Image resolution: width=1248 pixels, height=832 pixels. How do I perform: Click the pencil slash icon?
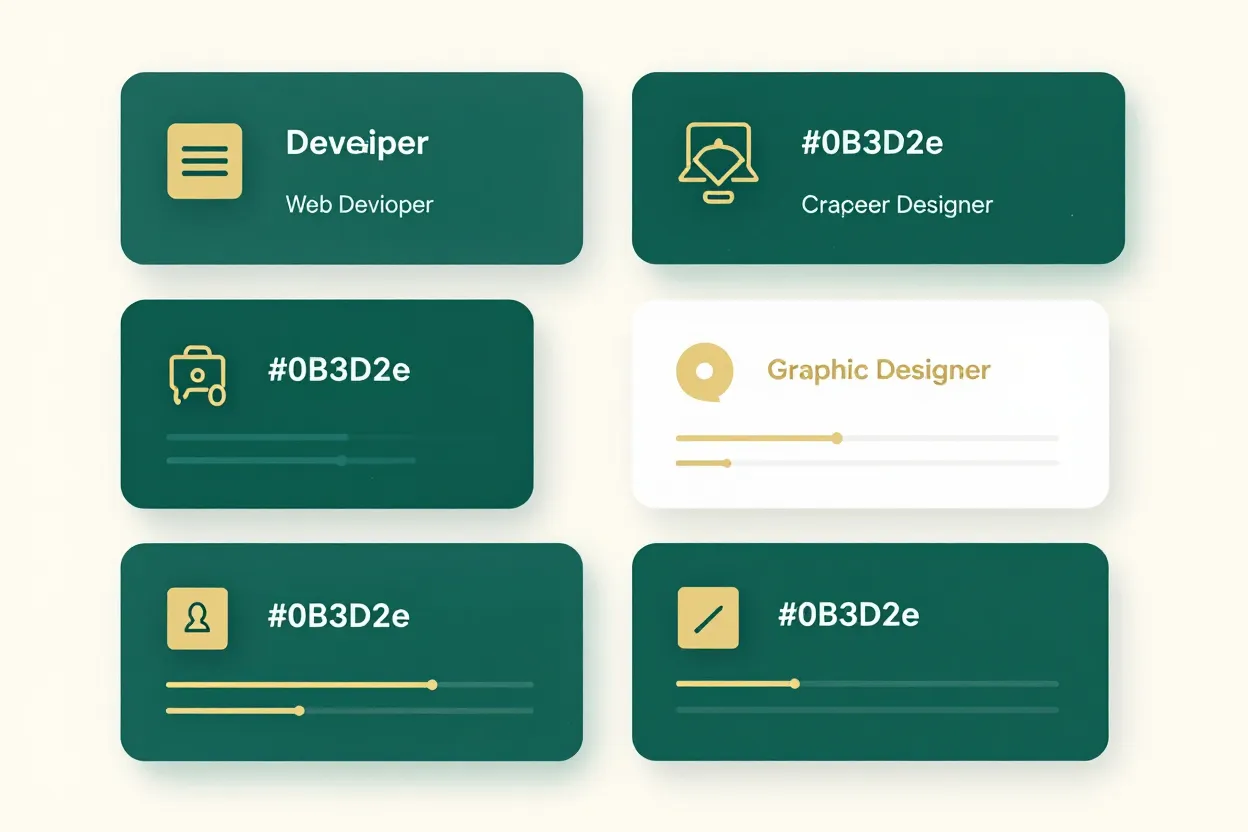708,618
